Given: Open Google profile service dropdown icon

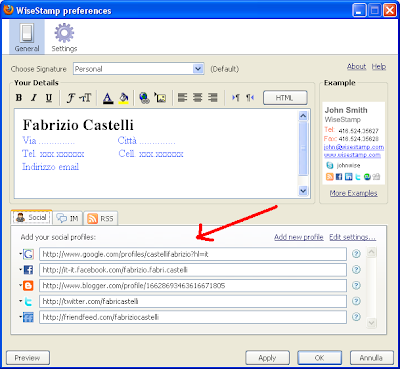Looking at the screenshot, I should (x=27, y=254).
